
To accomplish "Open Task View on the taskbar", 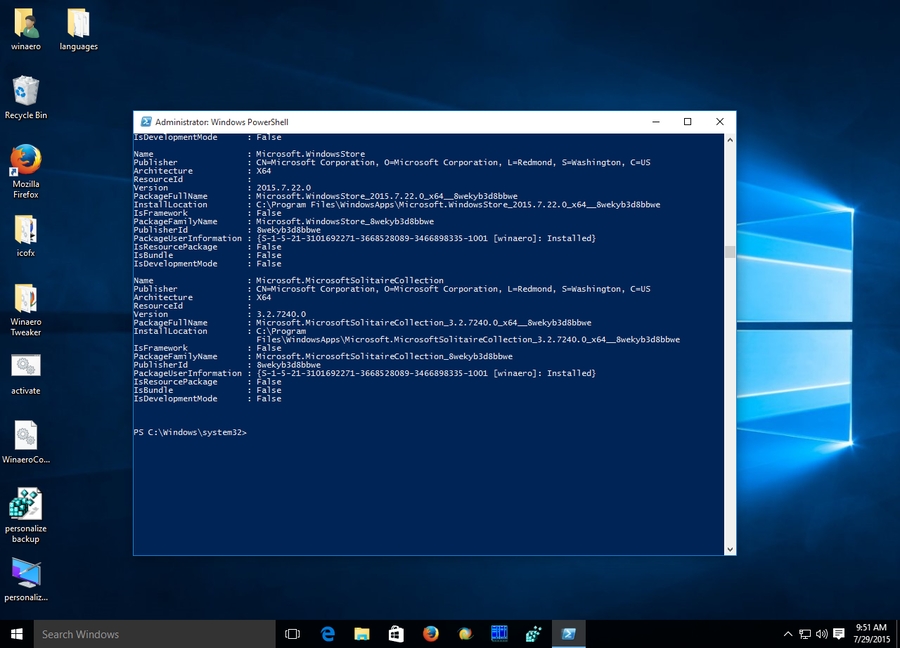I will pyautogui.click(x=292, y=634).
